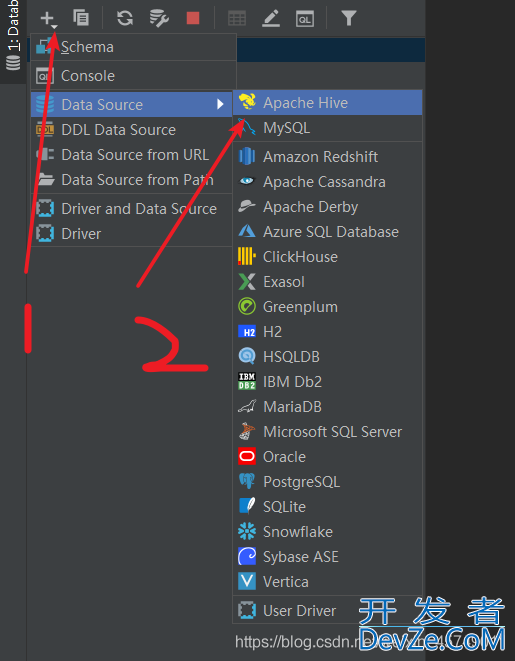Select Sybase ASE data source
Image resolution: width=515 pixels, height=661 pixels.
pyautogui.click(x=327, y=556)
